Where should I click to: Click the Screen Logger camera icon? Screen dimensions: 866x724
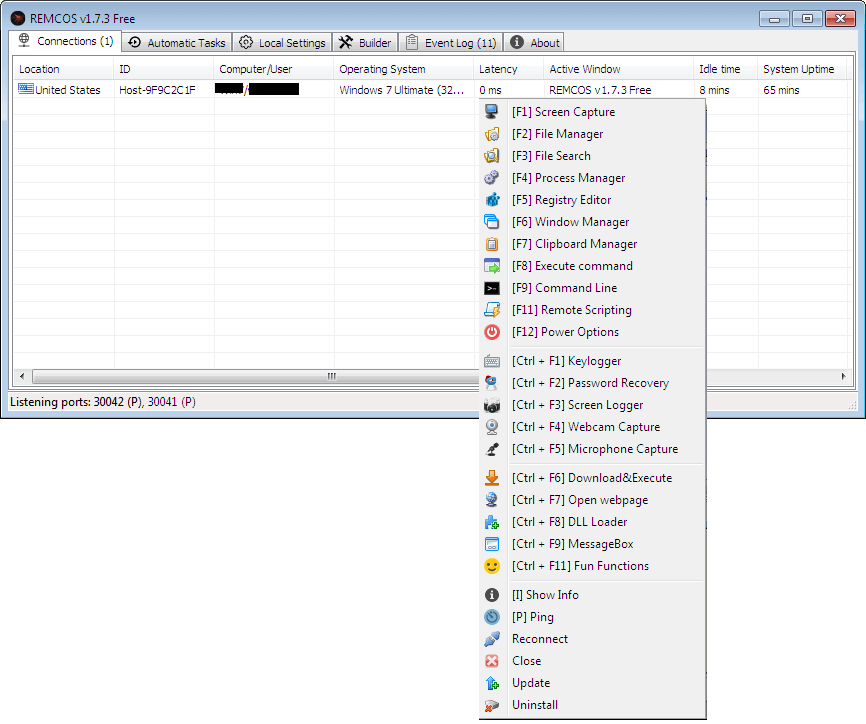(492, 405)
